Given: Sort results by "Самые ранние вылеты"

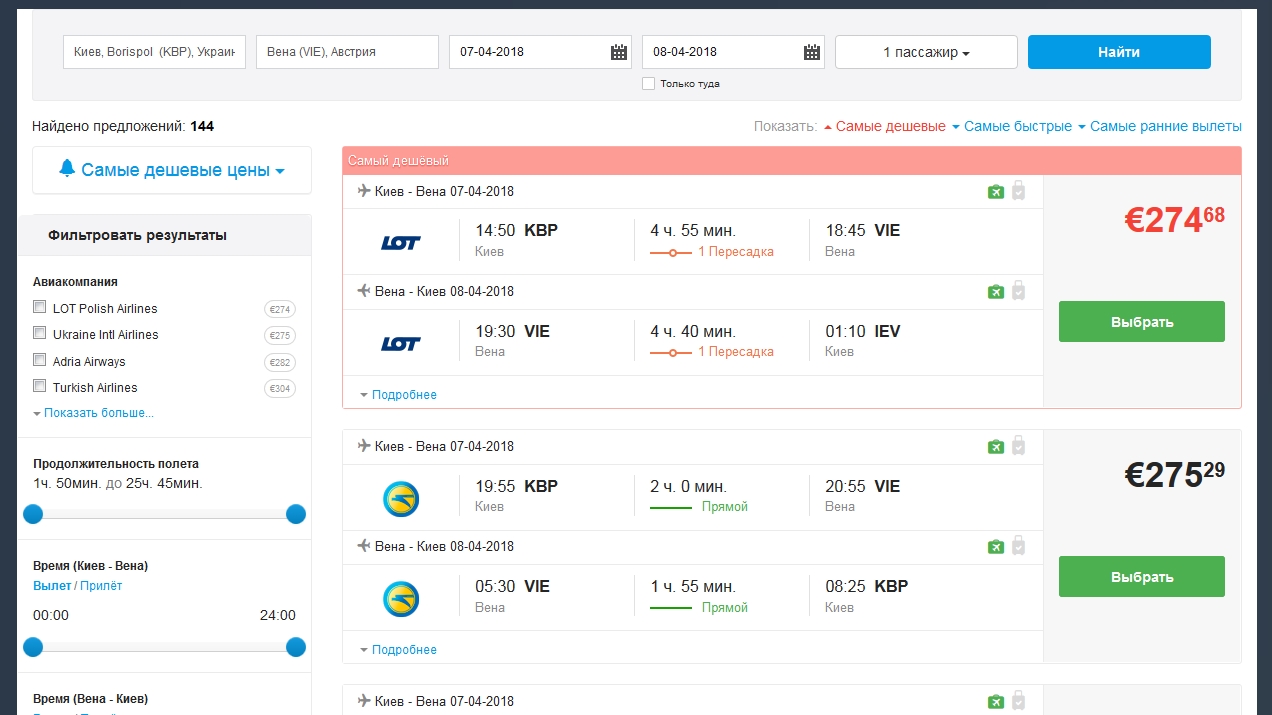Looking at the screenshot, I should [1165, 127].
